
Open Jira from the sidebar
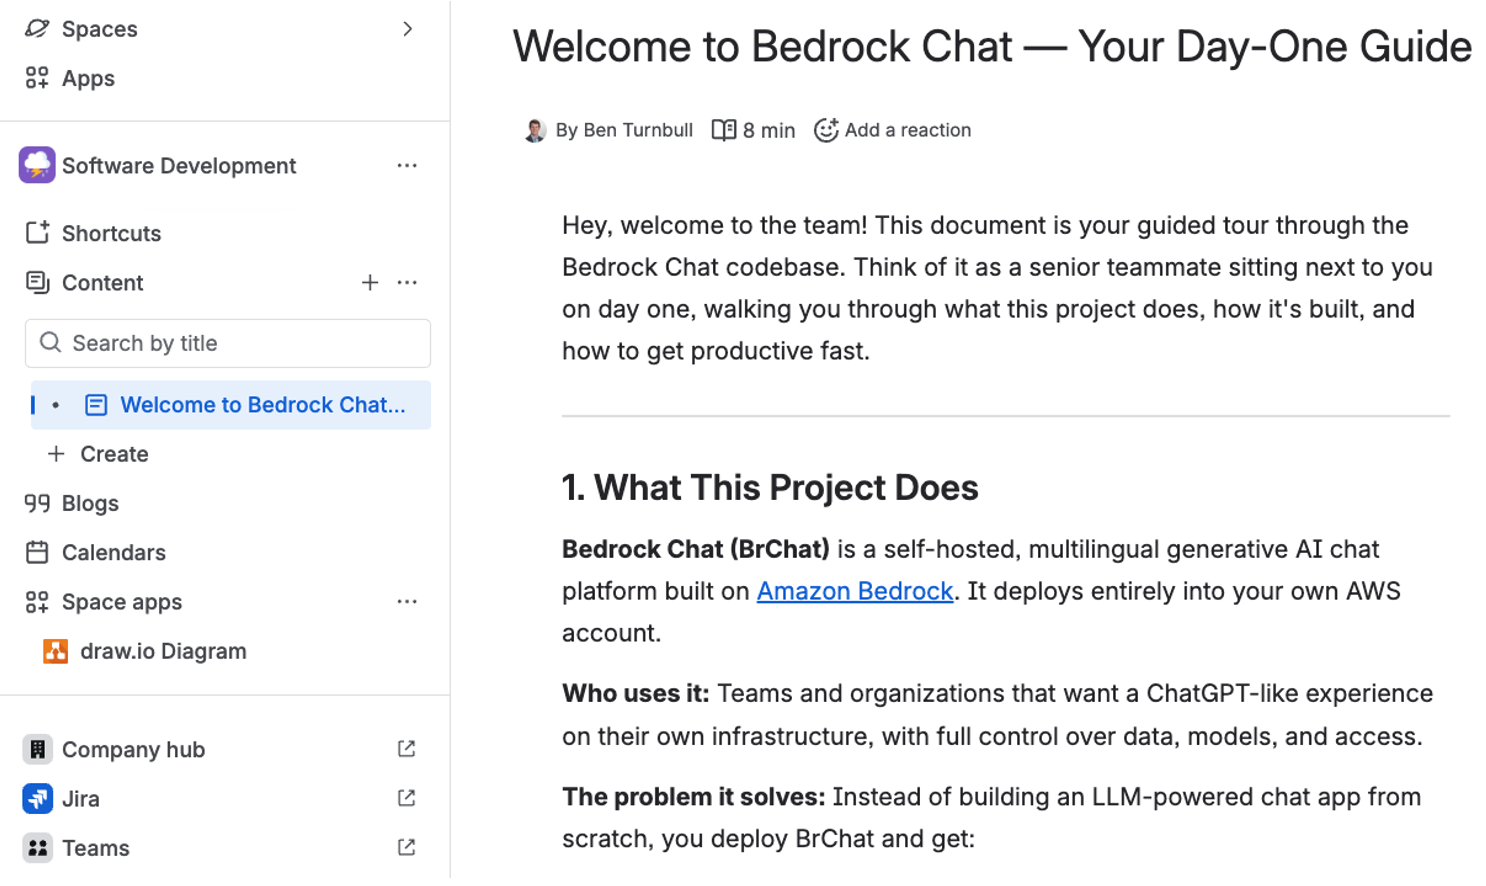(x=80, y=799)
